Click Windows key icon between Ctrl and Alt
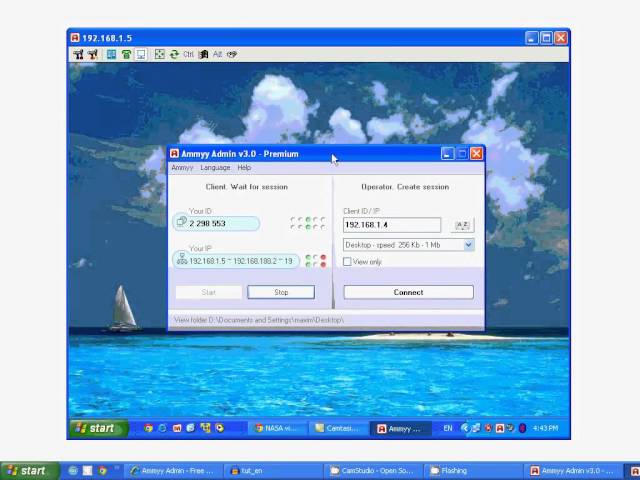The image size is (640, 480). click(203, 54)
